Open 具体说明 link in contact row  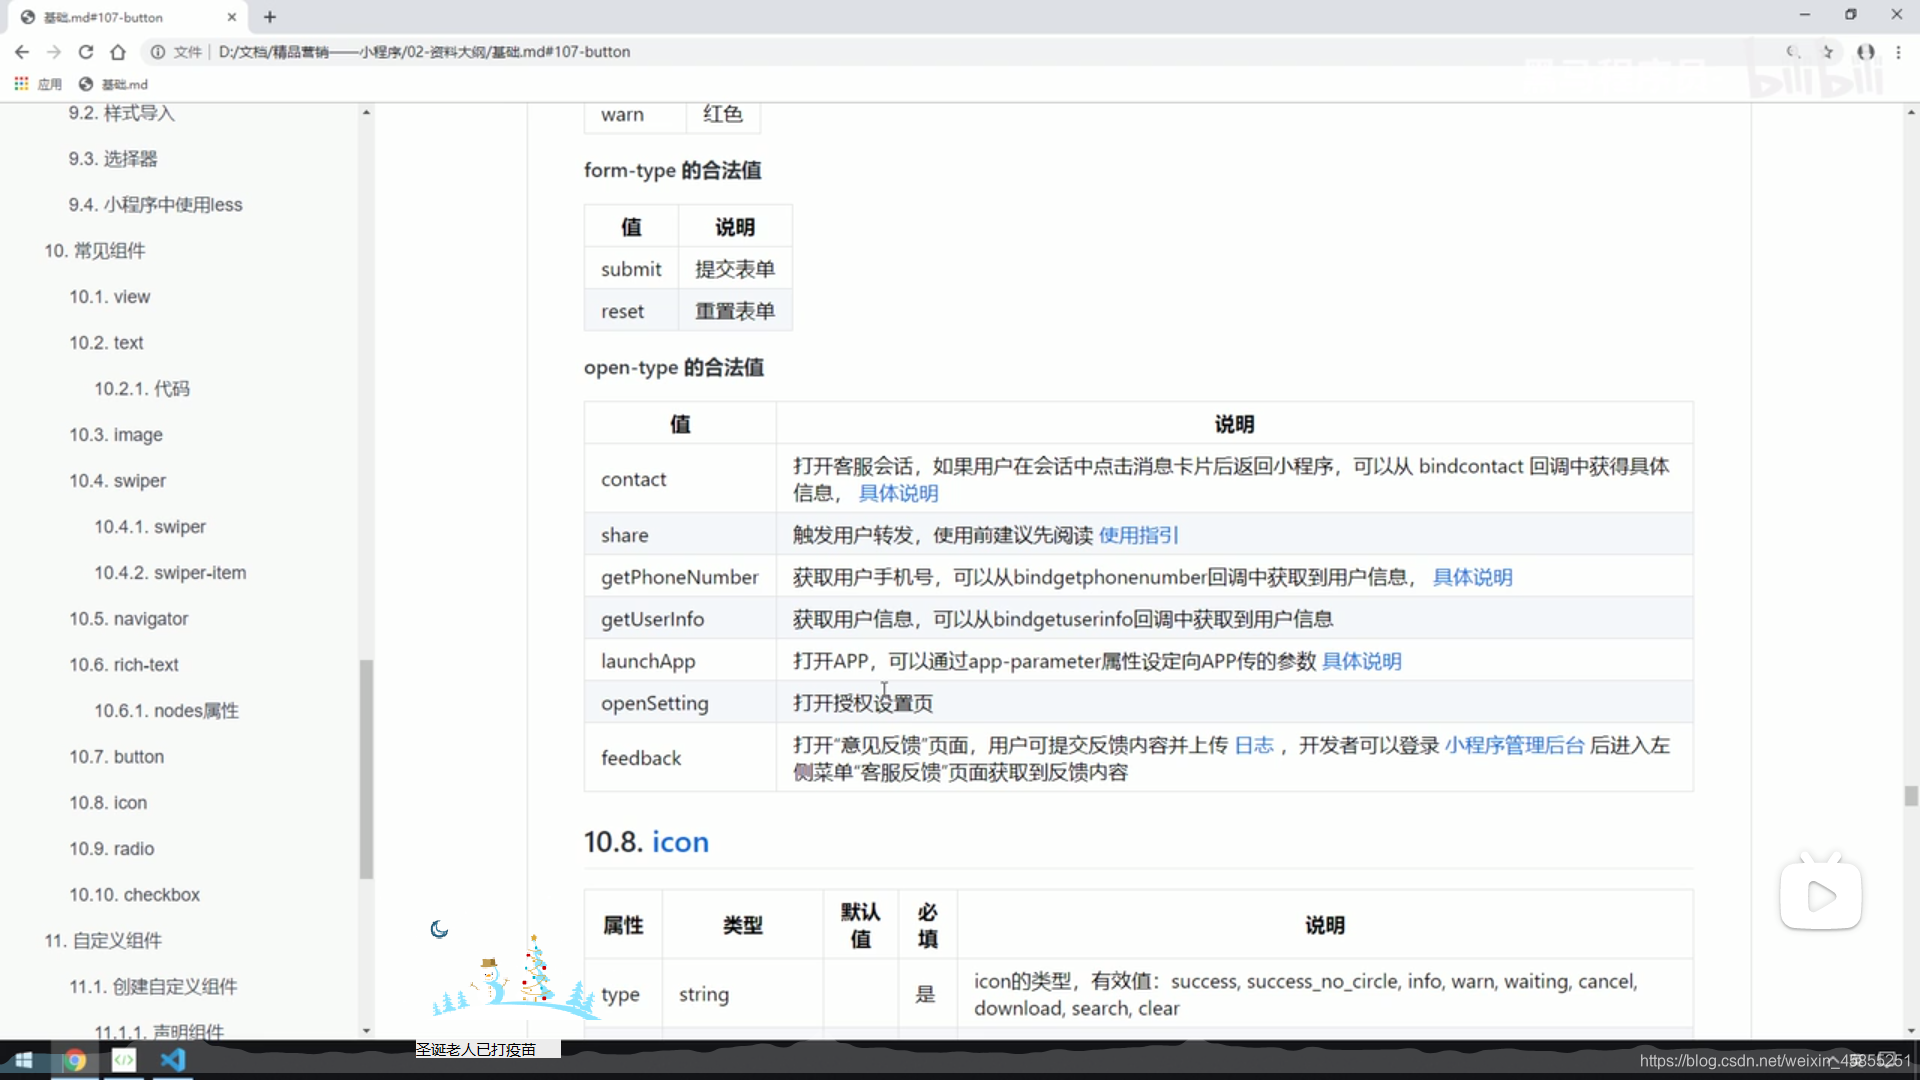[898, 493]
